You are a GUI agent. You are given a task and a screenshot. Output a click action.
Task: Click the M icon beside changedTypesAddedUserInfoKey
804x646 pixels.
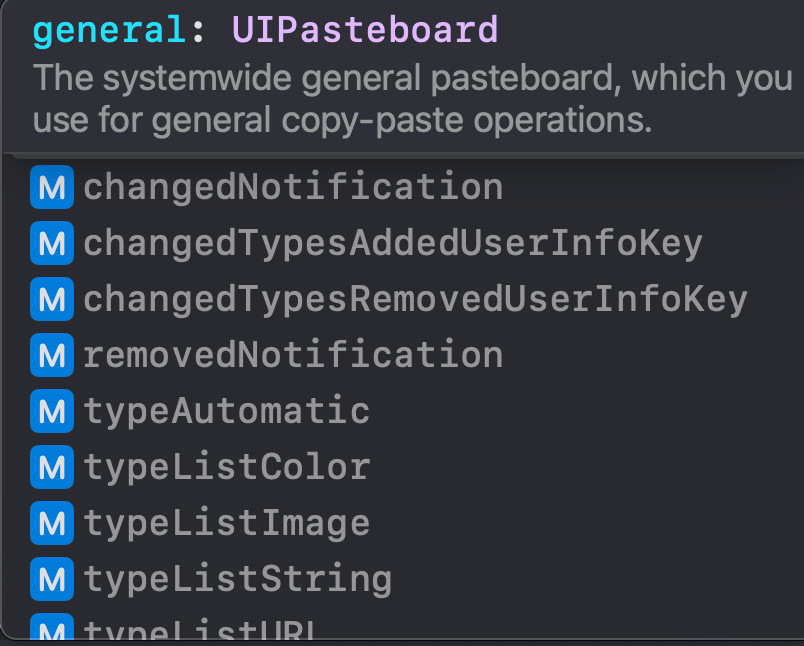52,243
